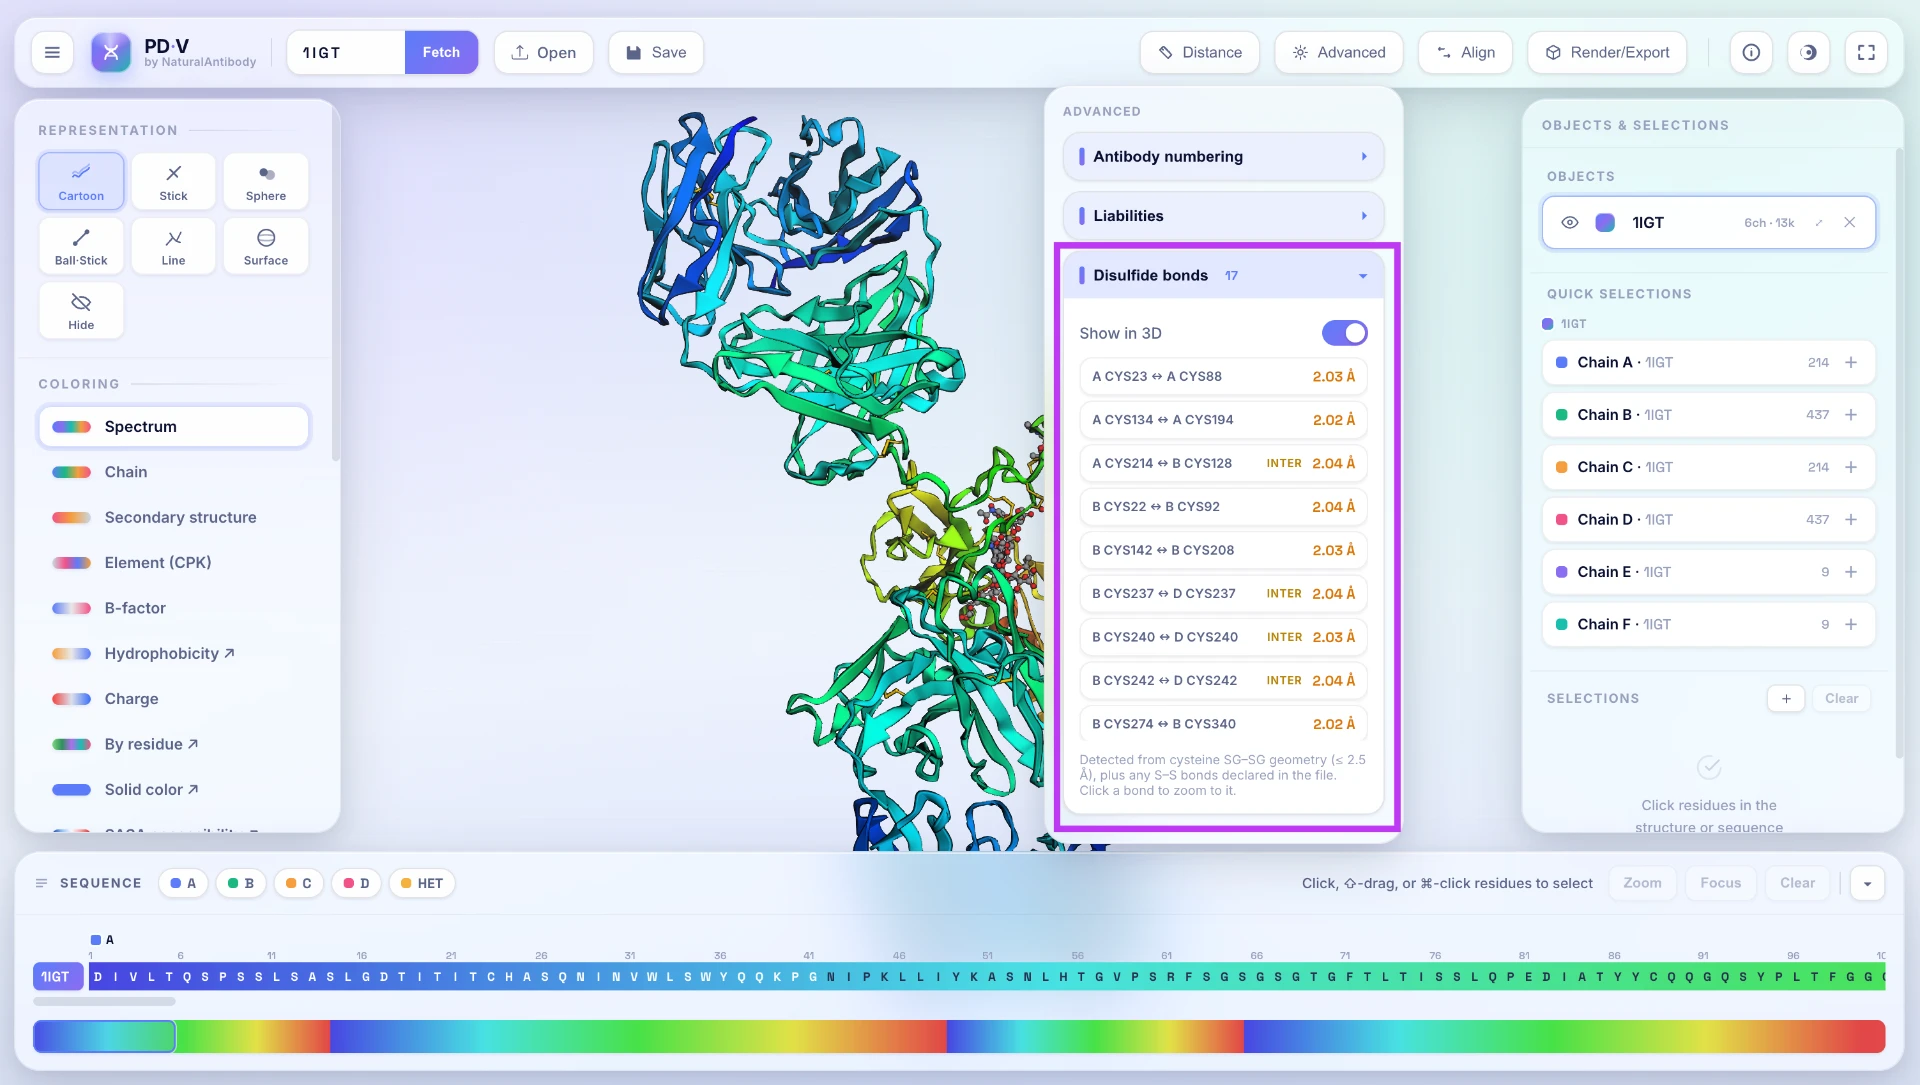Toggle dark mode theme icon

point(1808,52)
